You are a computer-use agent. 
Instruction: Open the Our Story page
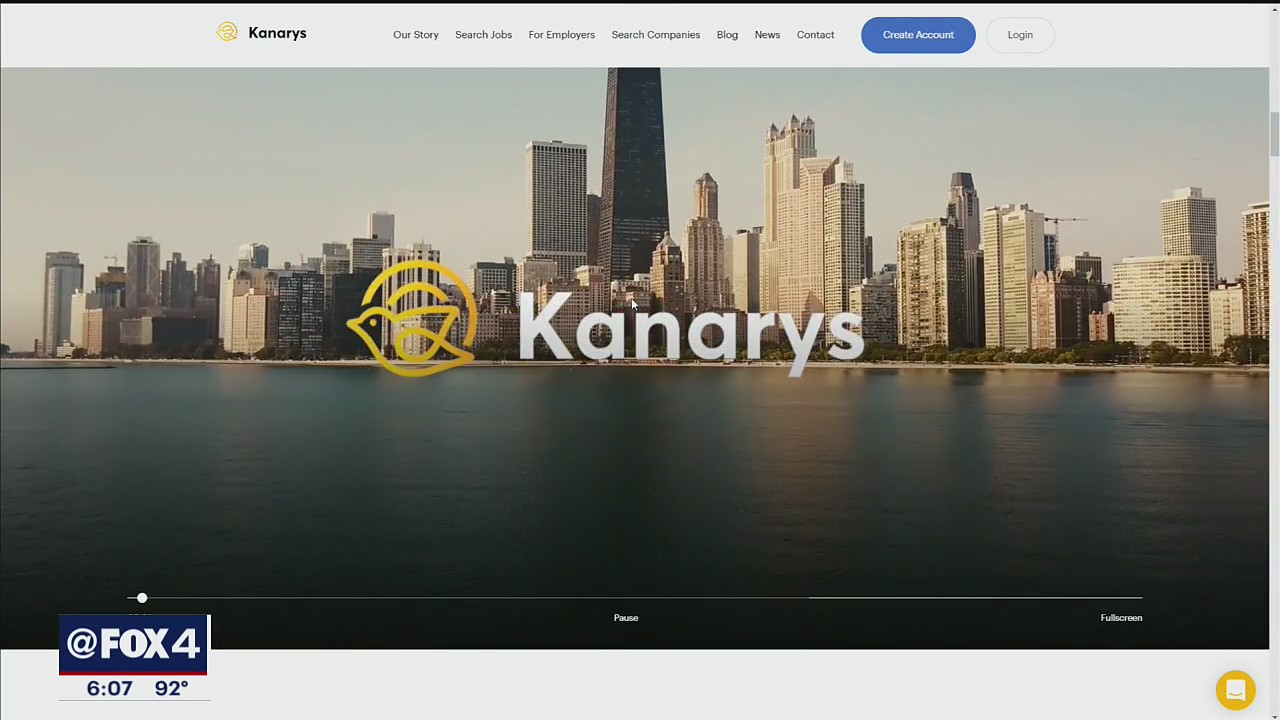coord(416,35)
